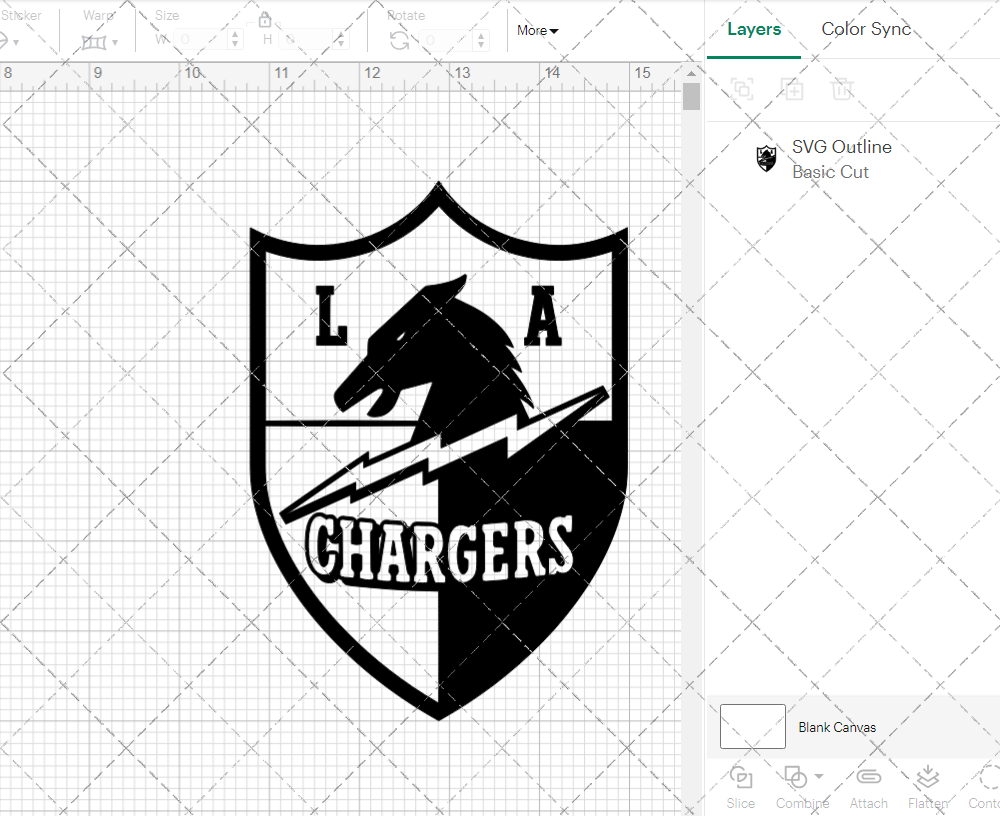Image resolution: width=1000 pixels, height=816 pixels.
Task: Click the Size height input field
Action: (x=307, y=40)
